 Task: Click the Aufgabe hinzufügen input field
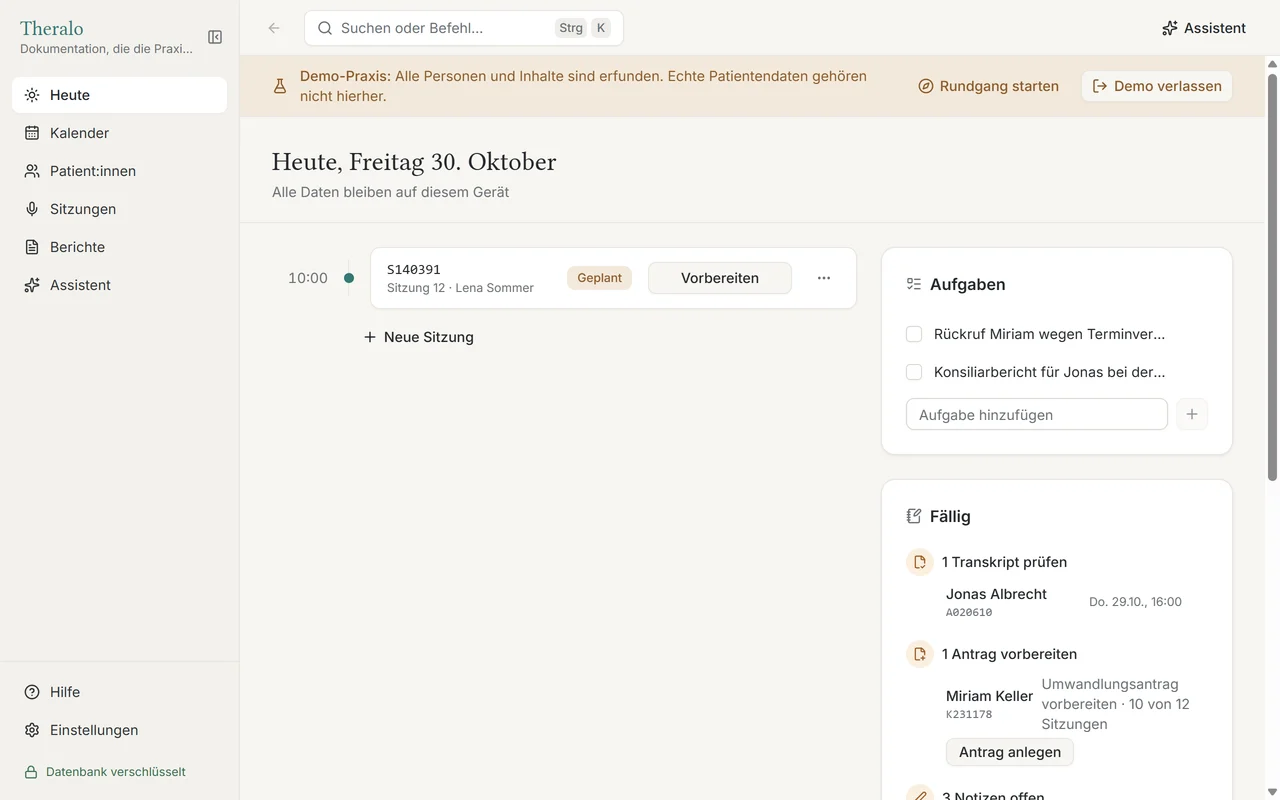[x=1037, y=414]
